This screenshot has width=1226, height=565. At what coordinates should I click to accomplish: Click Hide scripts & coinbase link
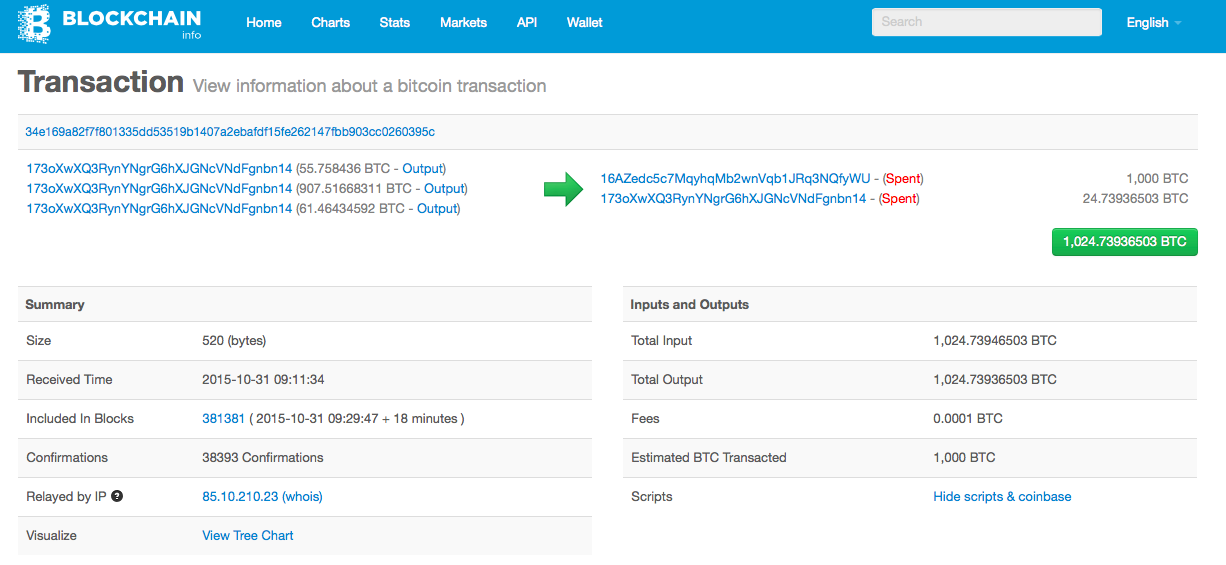click(x=1002, y=497)
